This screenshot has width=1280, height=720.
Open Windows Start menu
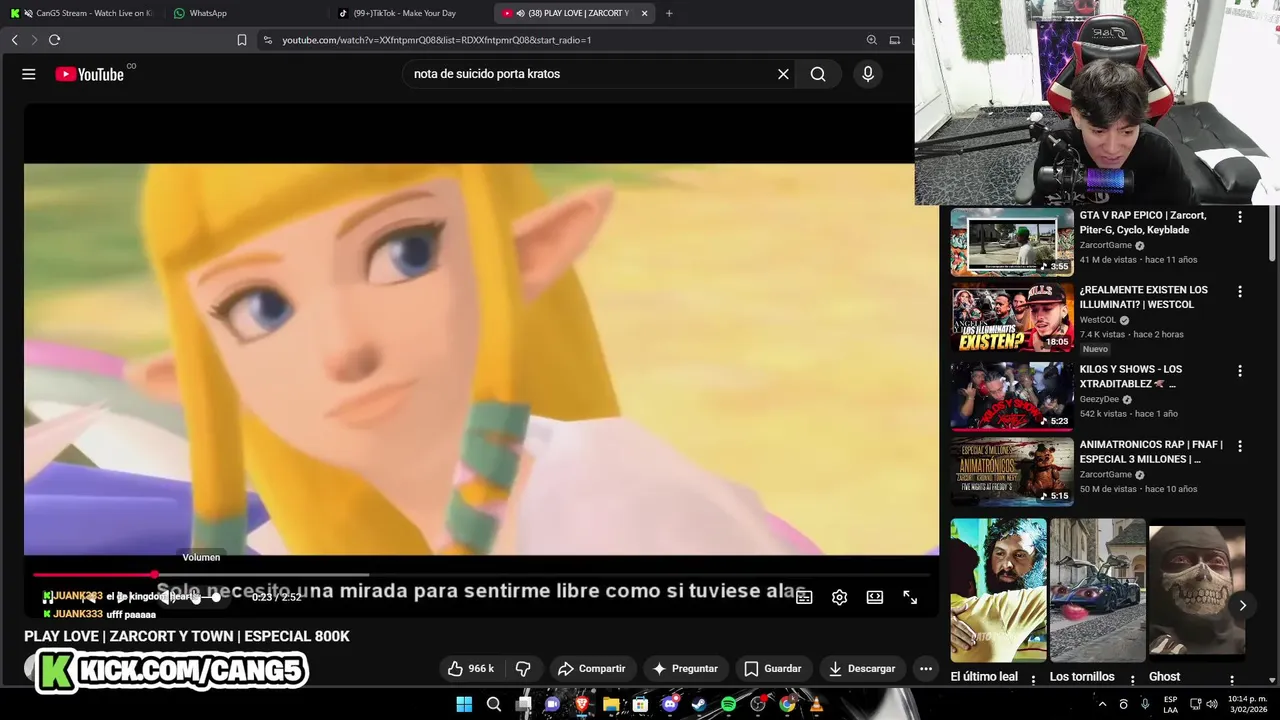click(464, 704)
